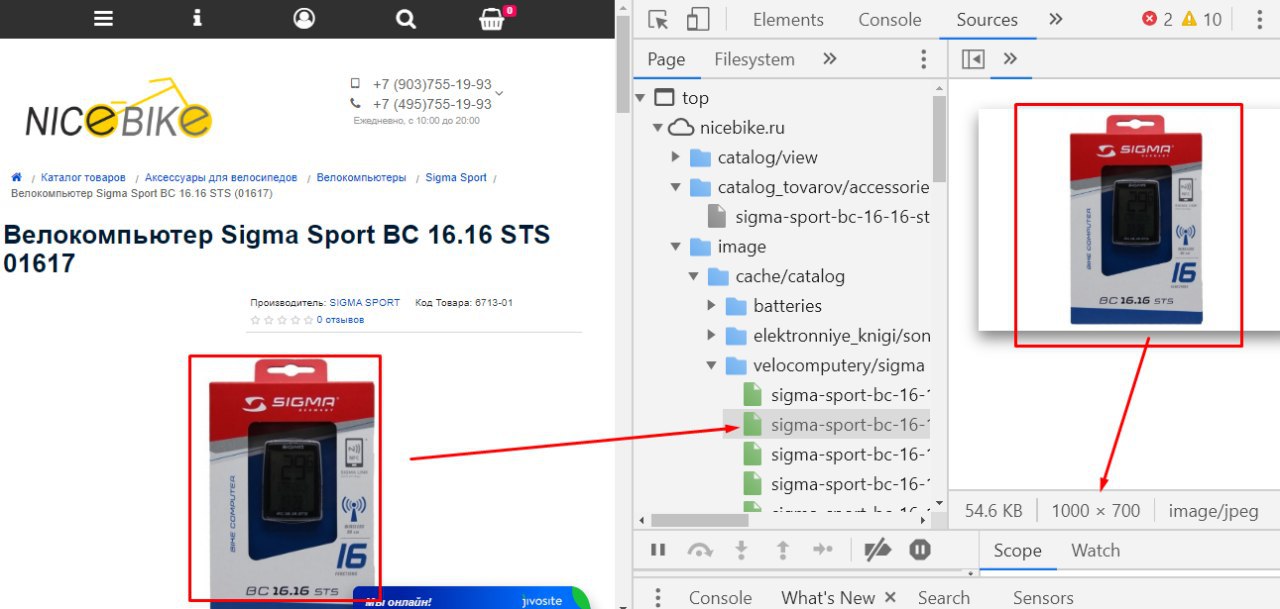Expand the batteries folder
This screenshot has width=1280, height=609.
click(712, 305)
